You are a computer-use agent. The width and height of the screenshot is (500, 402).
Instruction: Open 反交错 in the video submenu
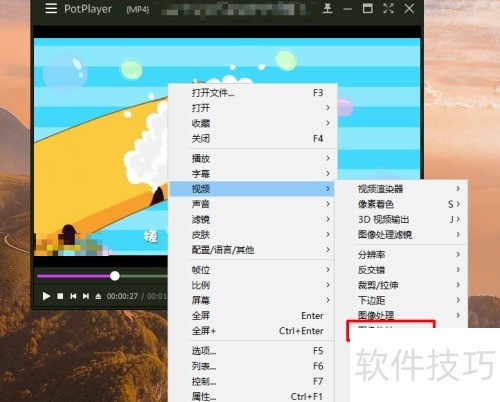(x=401, y=270)
